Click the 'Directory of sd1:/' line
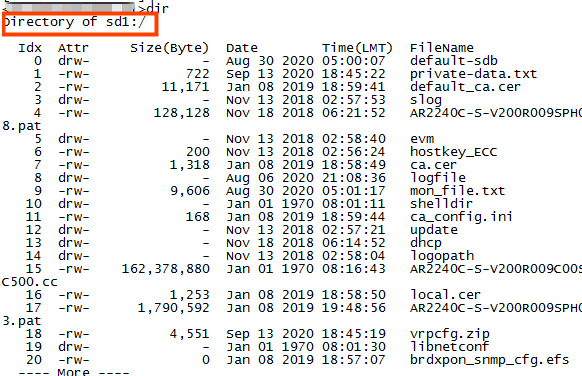 click(74, 22)
